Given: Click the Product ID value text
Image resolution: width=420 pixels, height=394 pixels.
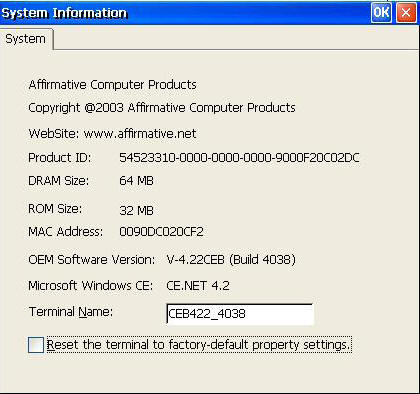Looking at the screenshot, I should pyautogui.click(x=239, y=158).
